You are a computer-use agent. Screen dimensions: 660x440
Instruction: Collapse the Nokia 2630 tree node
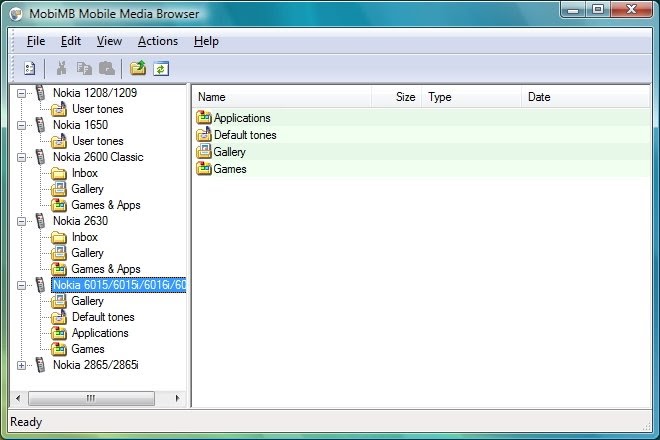(21, 221)
